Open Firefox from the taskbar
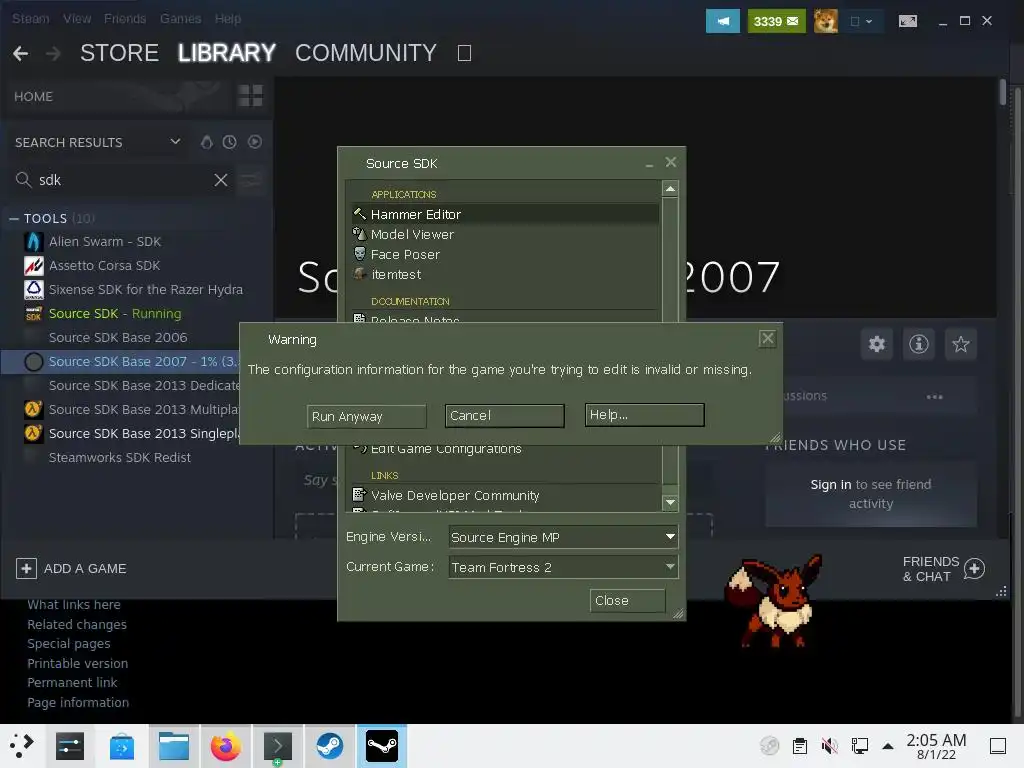 225,746
